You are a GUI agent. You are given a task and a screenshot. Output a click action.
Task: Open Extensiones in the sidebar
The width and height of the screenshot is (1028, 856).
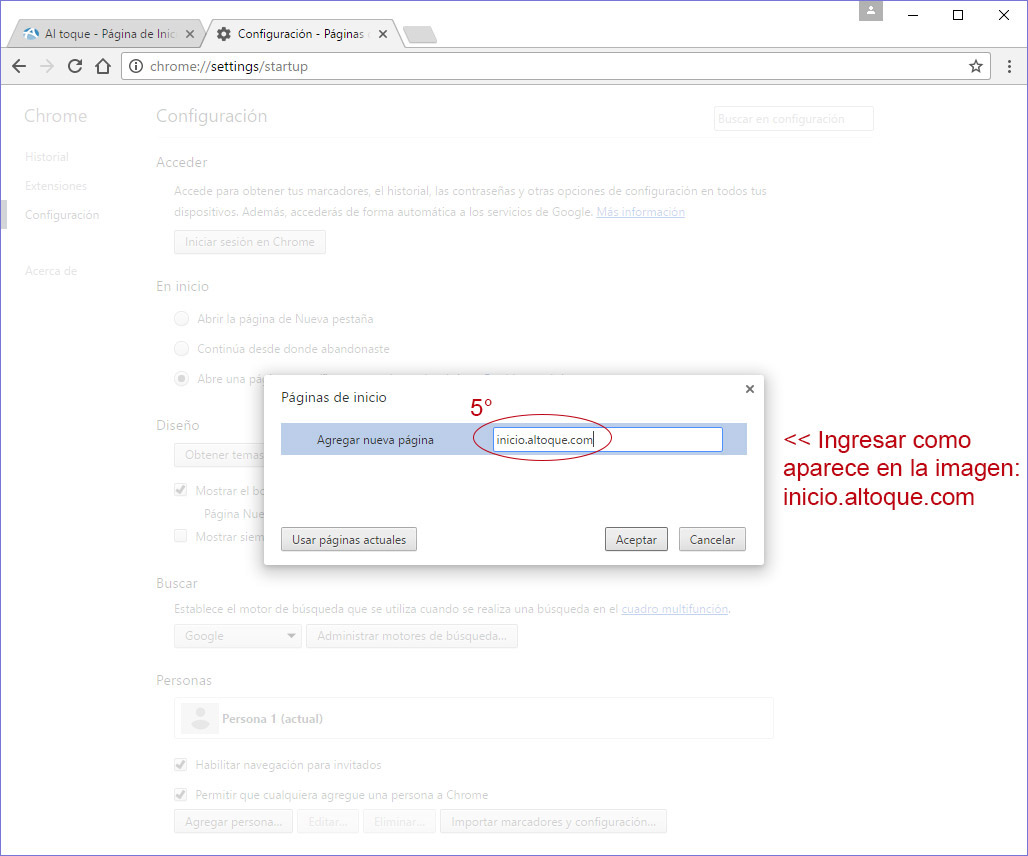tap(56, 186)
